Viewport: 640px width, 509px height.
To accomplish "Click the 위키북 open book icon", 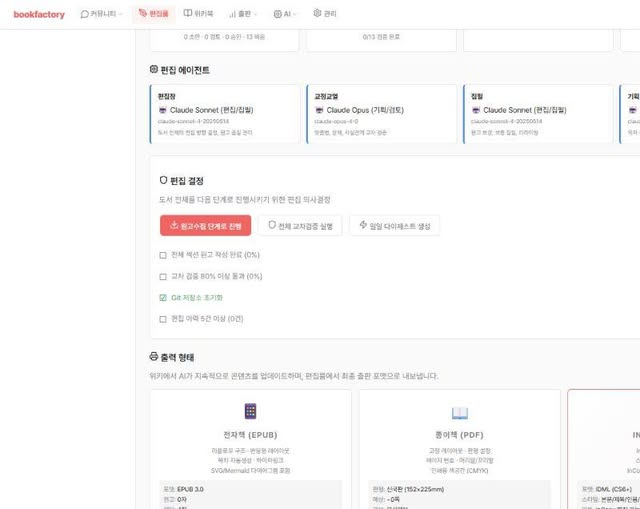I will point(187,13).
